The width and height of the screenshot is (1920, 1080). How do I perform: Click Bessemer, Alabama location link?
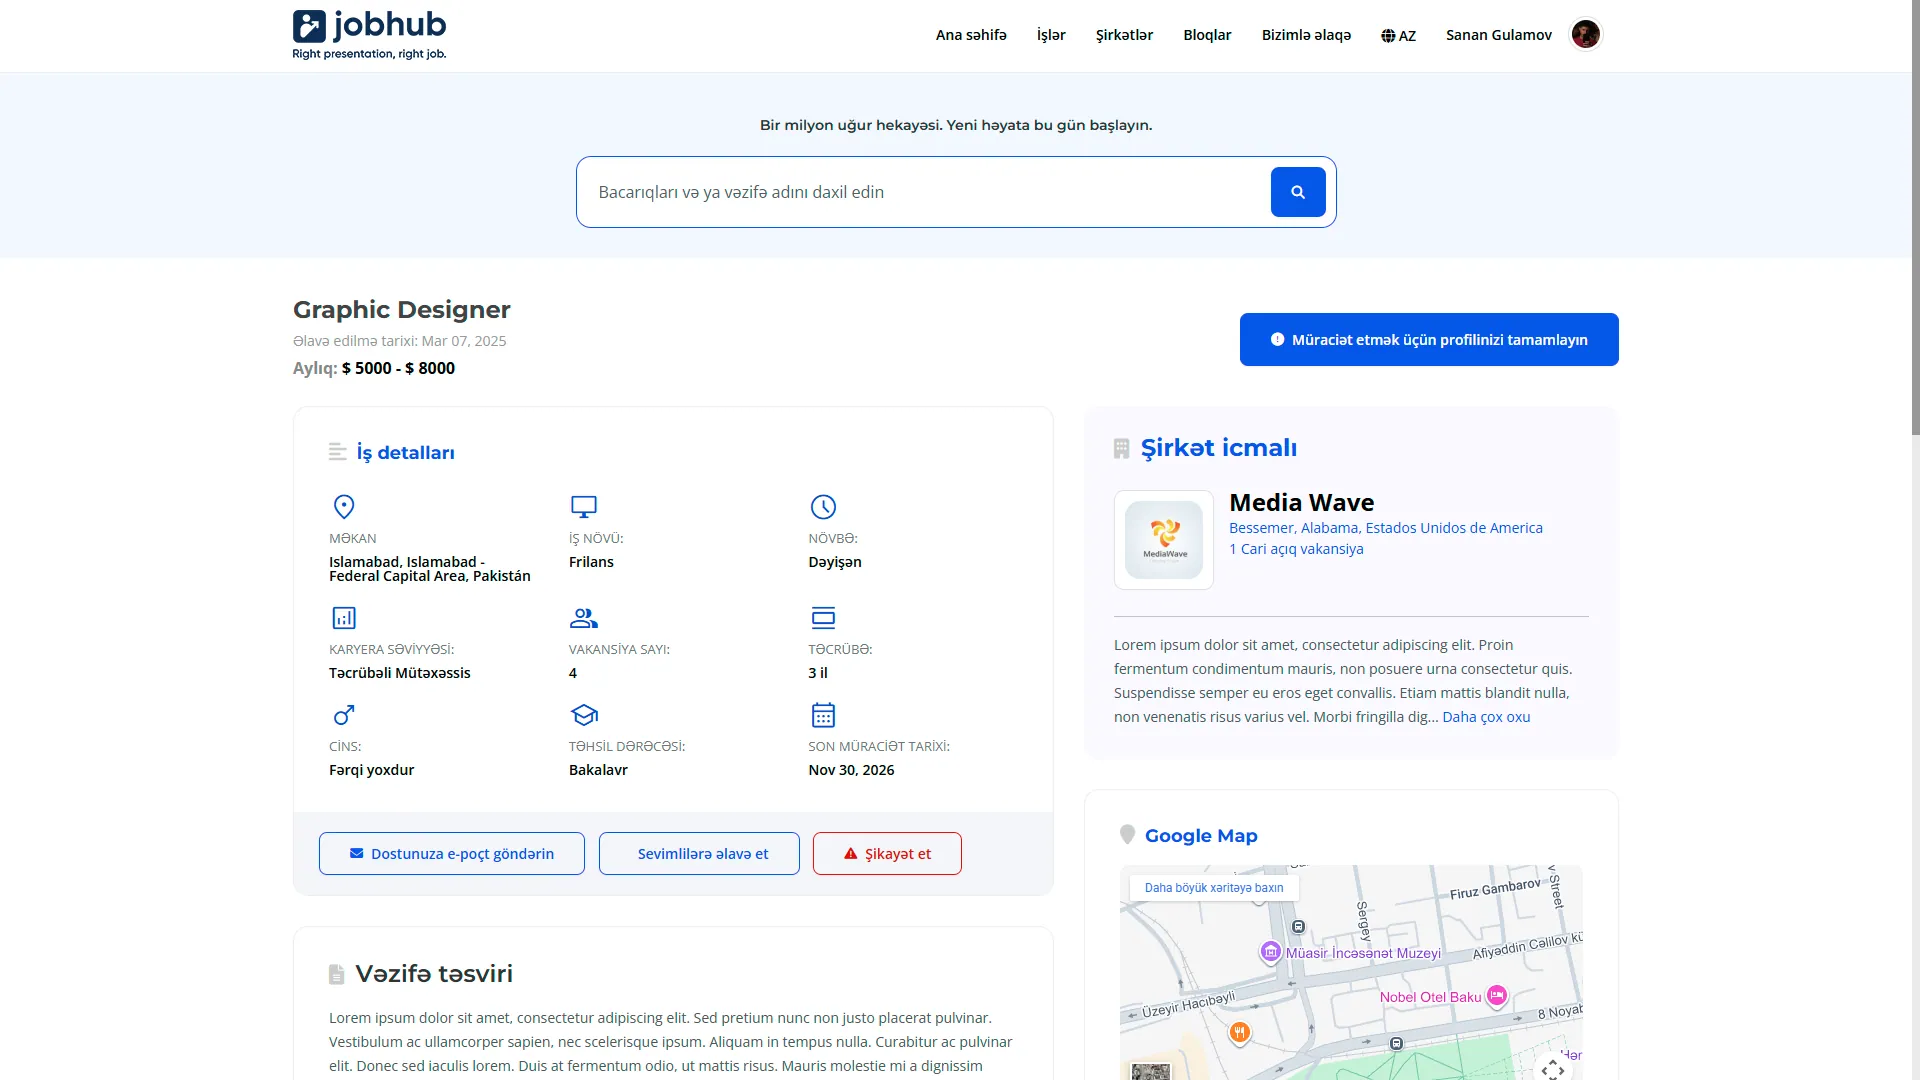pos(1385,528)
